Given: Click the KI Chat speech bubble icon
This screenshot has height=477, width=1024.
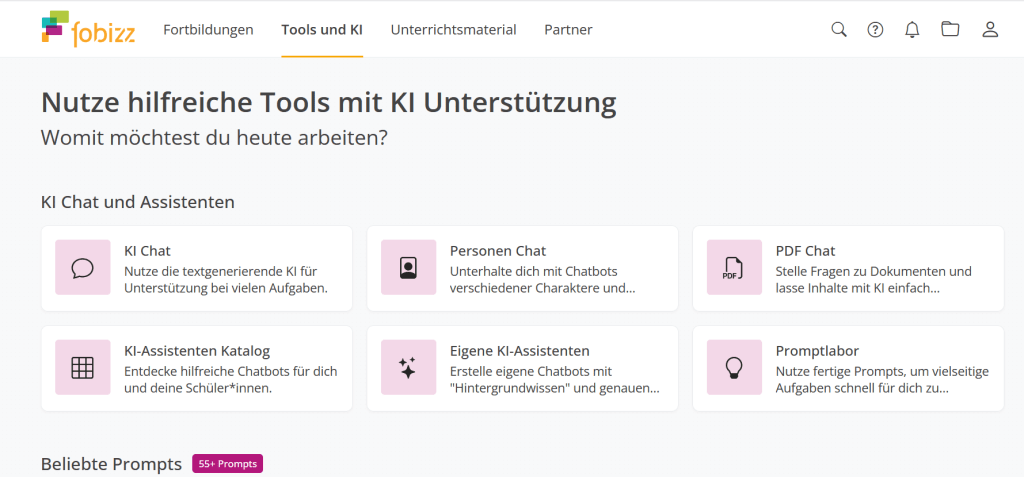Looking at the screenshot, I should coord(83,268).
